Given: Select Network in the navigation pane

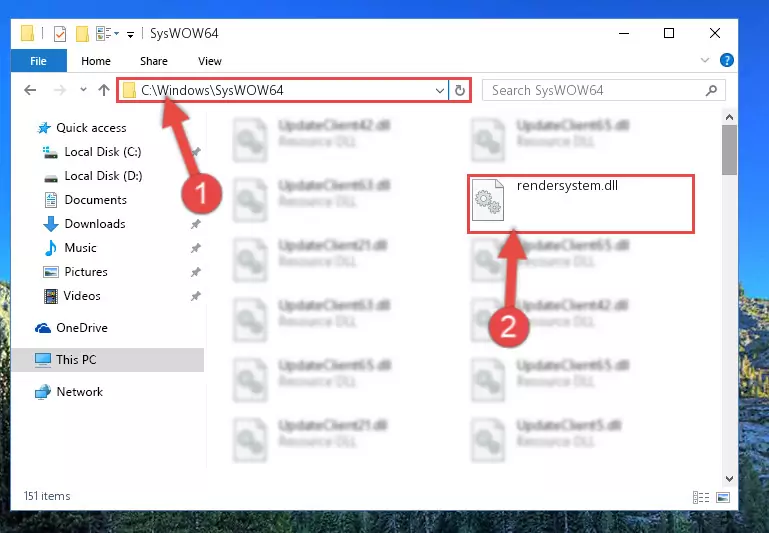Looking at the screenshot, I should [79, 391].
